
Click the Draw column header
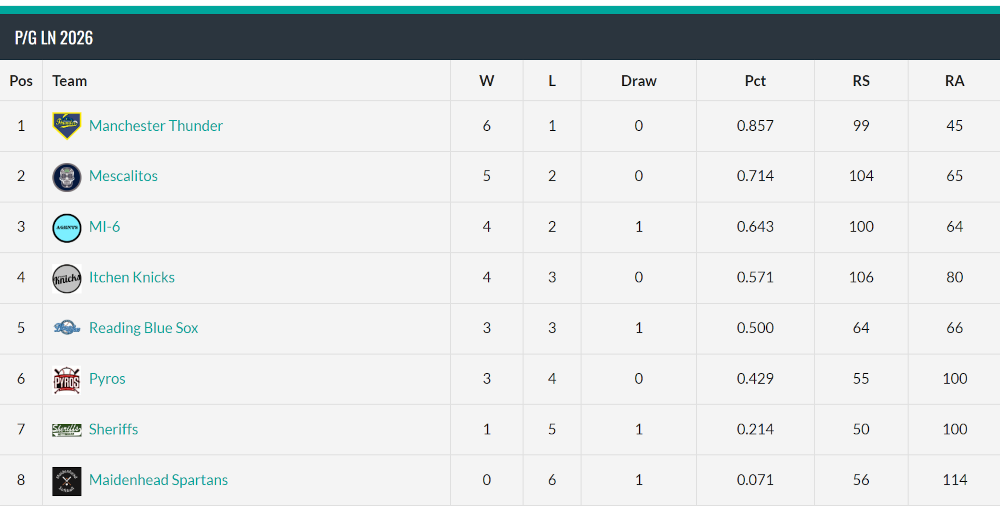point(638,80)
